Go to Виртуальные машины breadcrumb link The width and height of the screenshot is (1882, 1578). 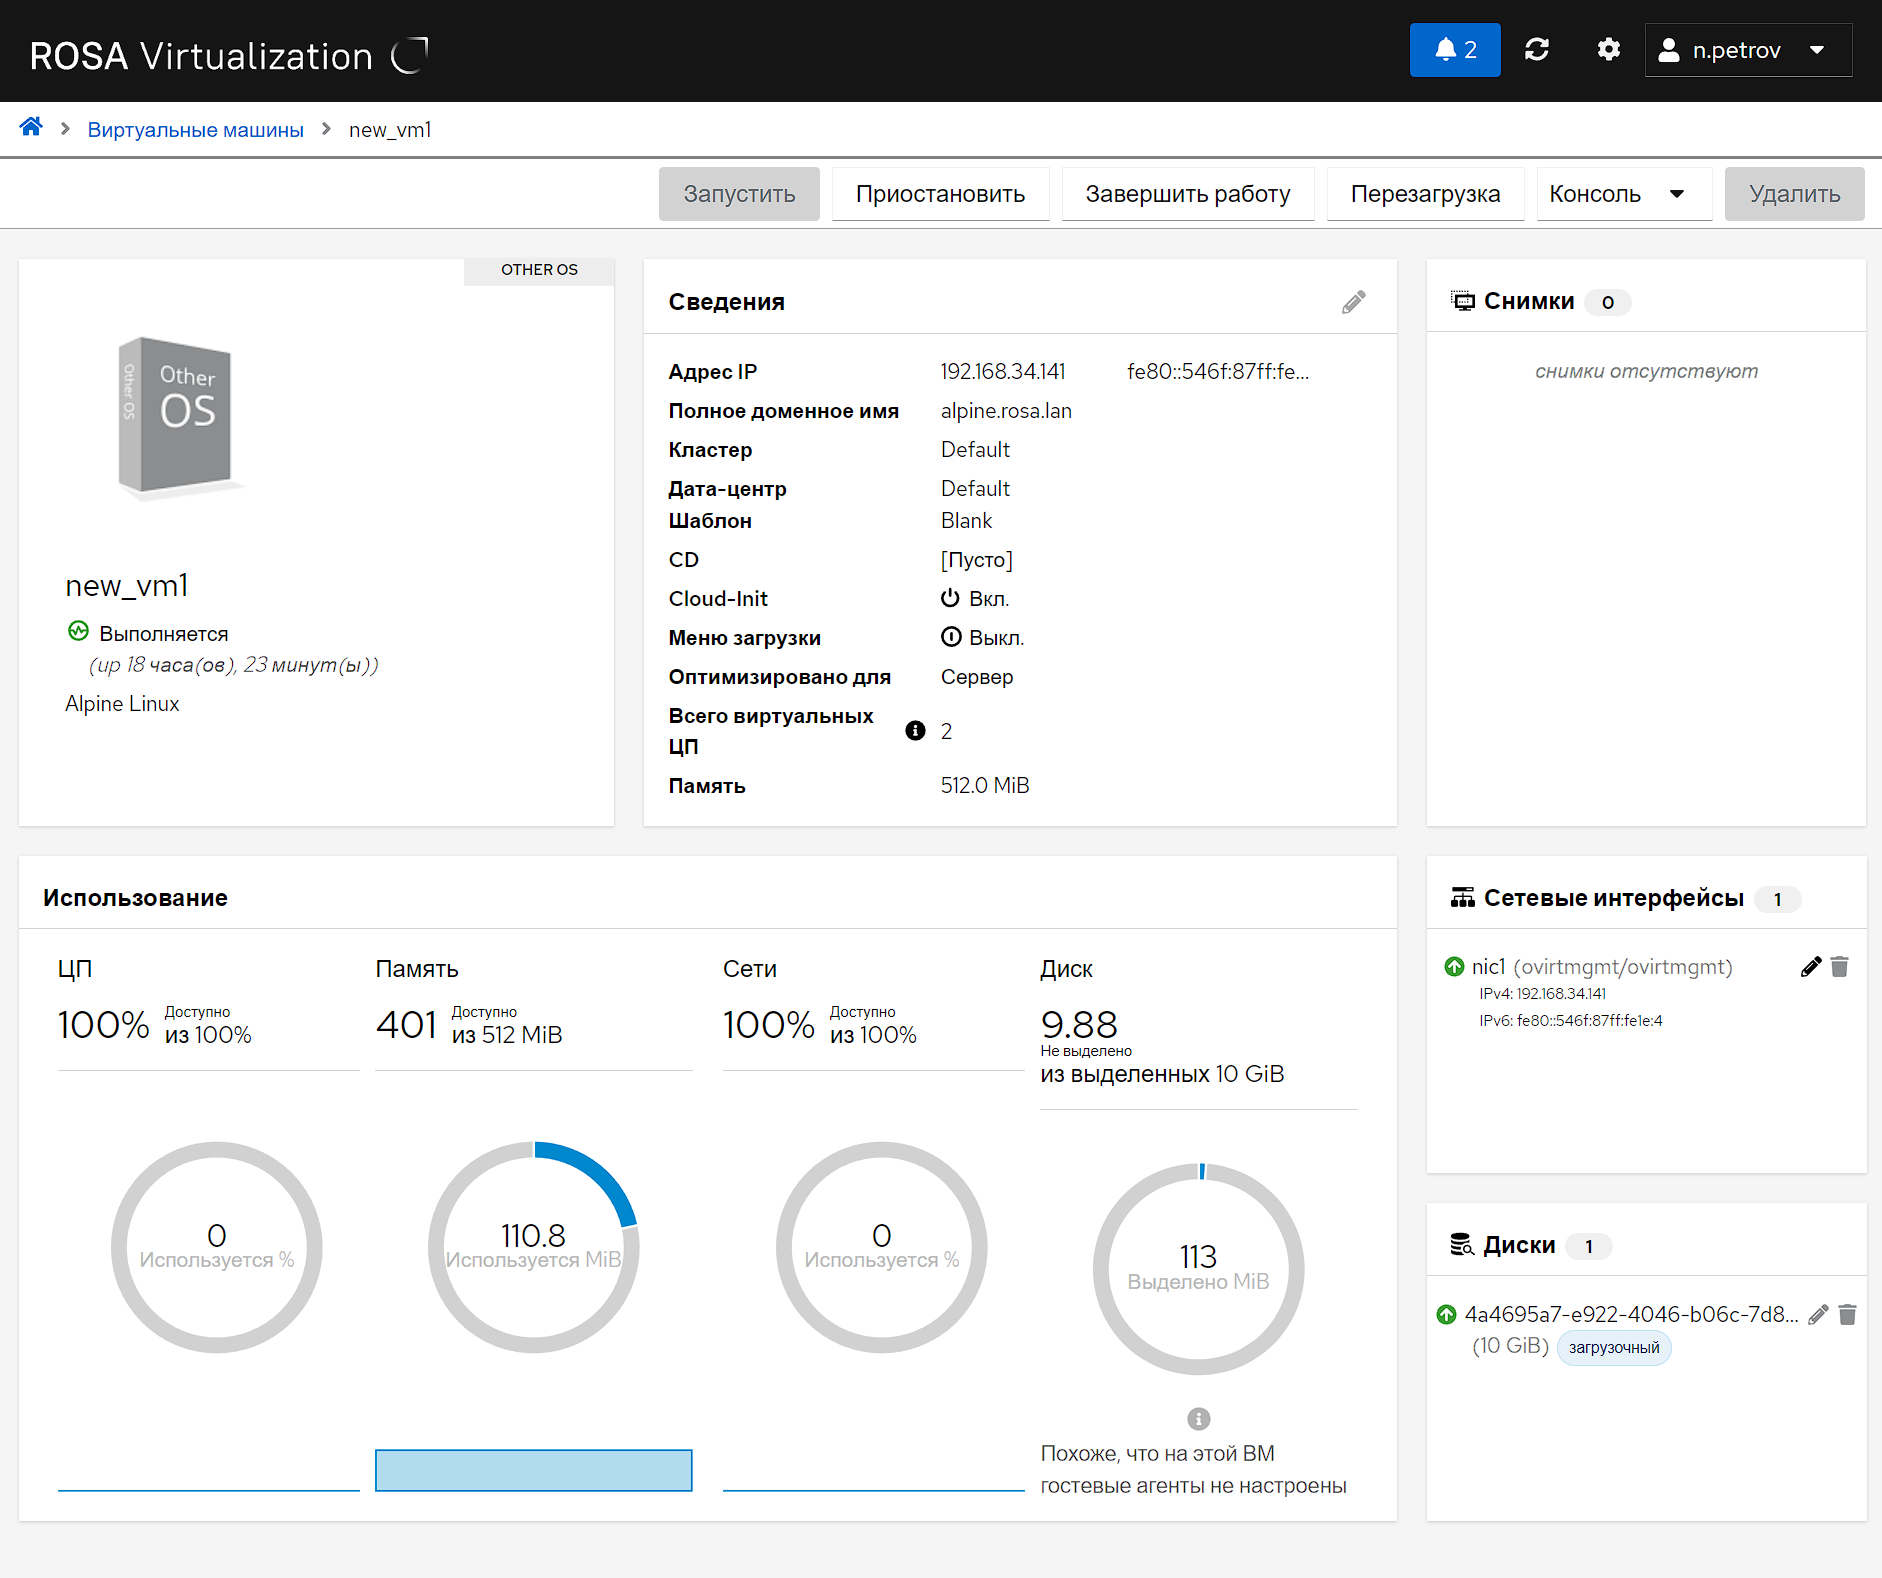tap(195, 130)
